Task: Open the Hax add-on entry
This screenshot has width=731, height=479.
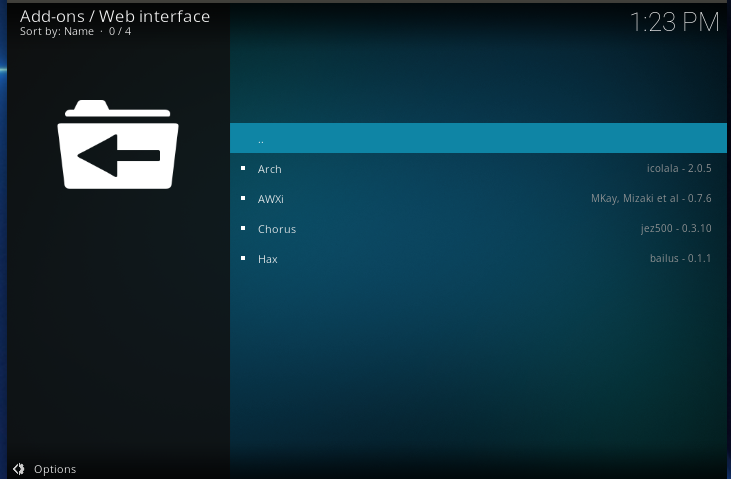Action: pyautogui.click(x=478, y=258)
